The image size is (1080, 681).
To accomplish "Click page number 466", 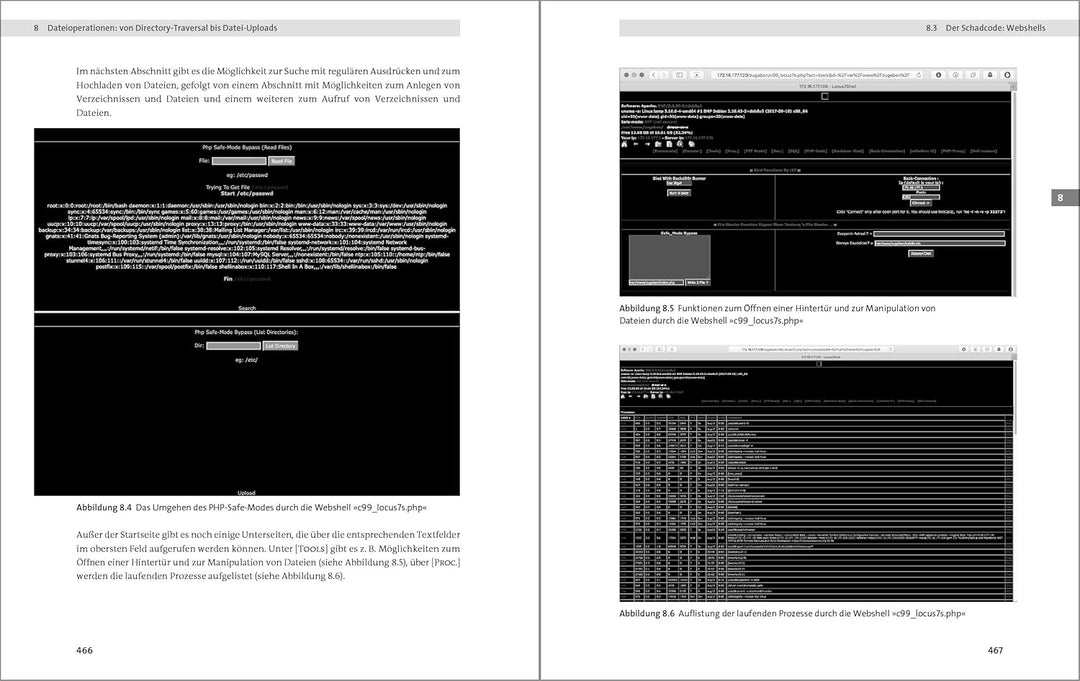I will [x=84, y=650].
